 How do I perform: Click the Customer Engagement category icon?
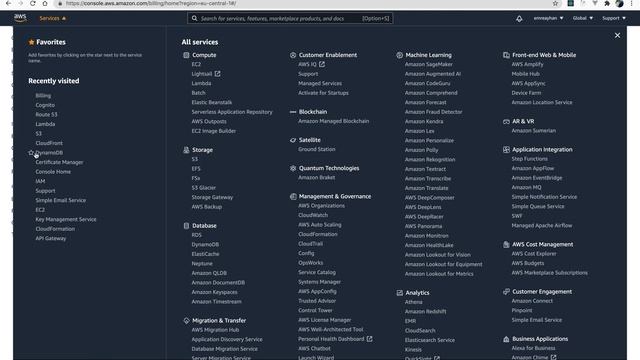[506, 291]
